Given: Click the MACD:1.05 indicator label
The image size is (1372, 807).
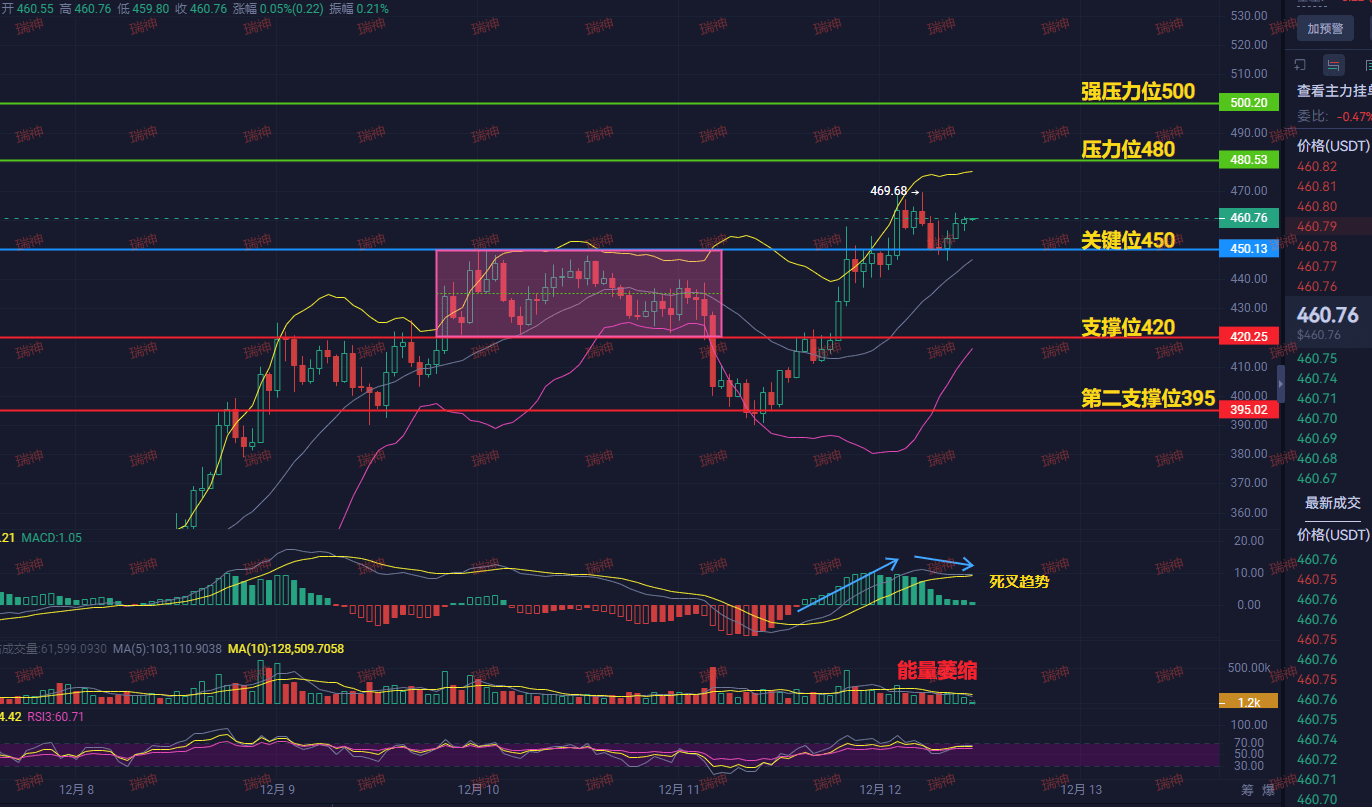Looking at the screenshot, I should point(52,538).
